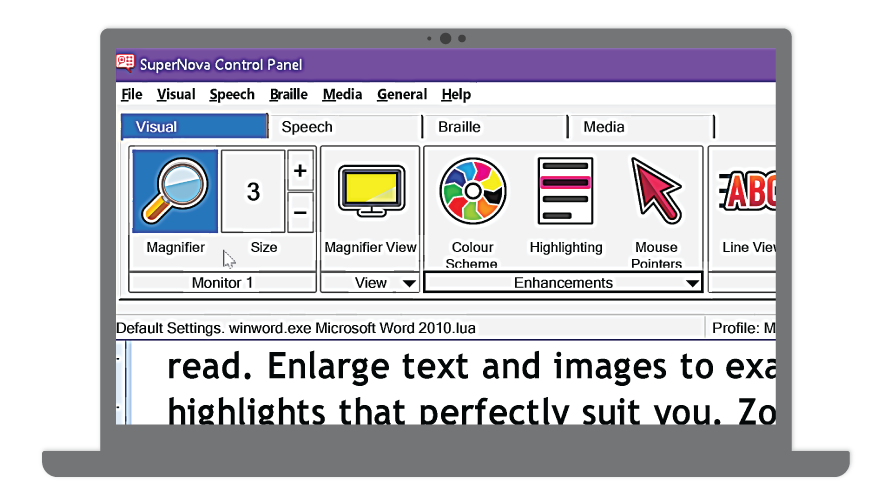Open the Magnifier View monitor icon
889x500 pixels.
click(371, 190)
